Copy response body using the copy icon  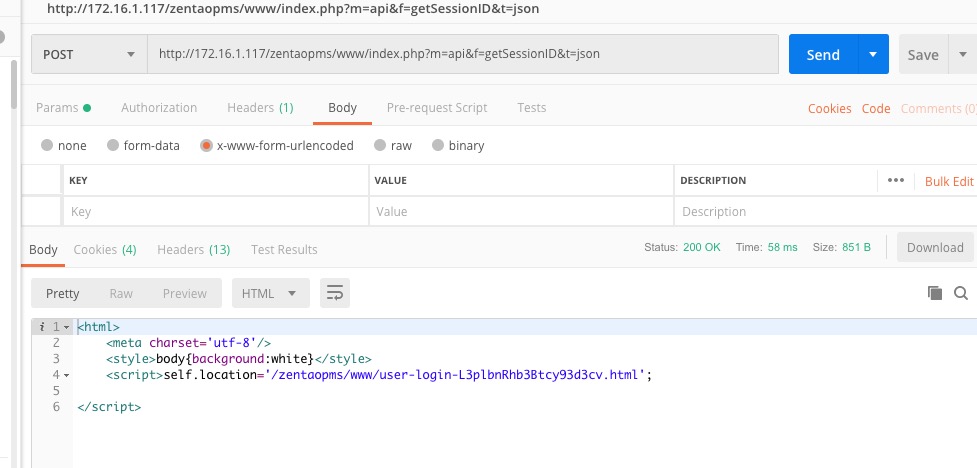[935, 293]
